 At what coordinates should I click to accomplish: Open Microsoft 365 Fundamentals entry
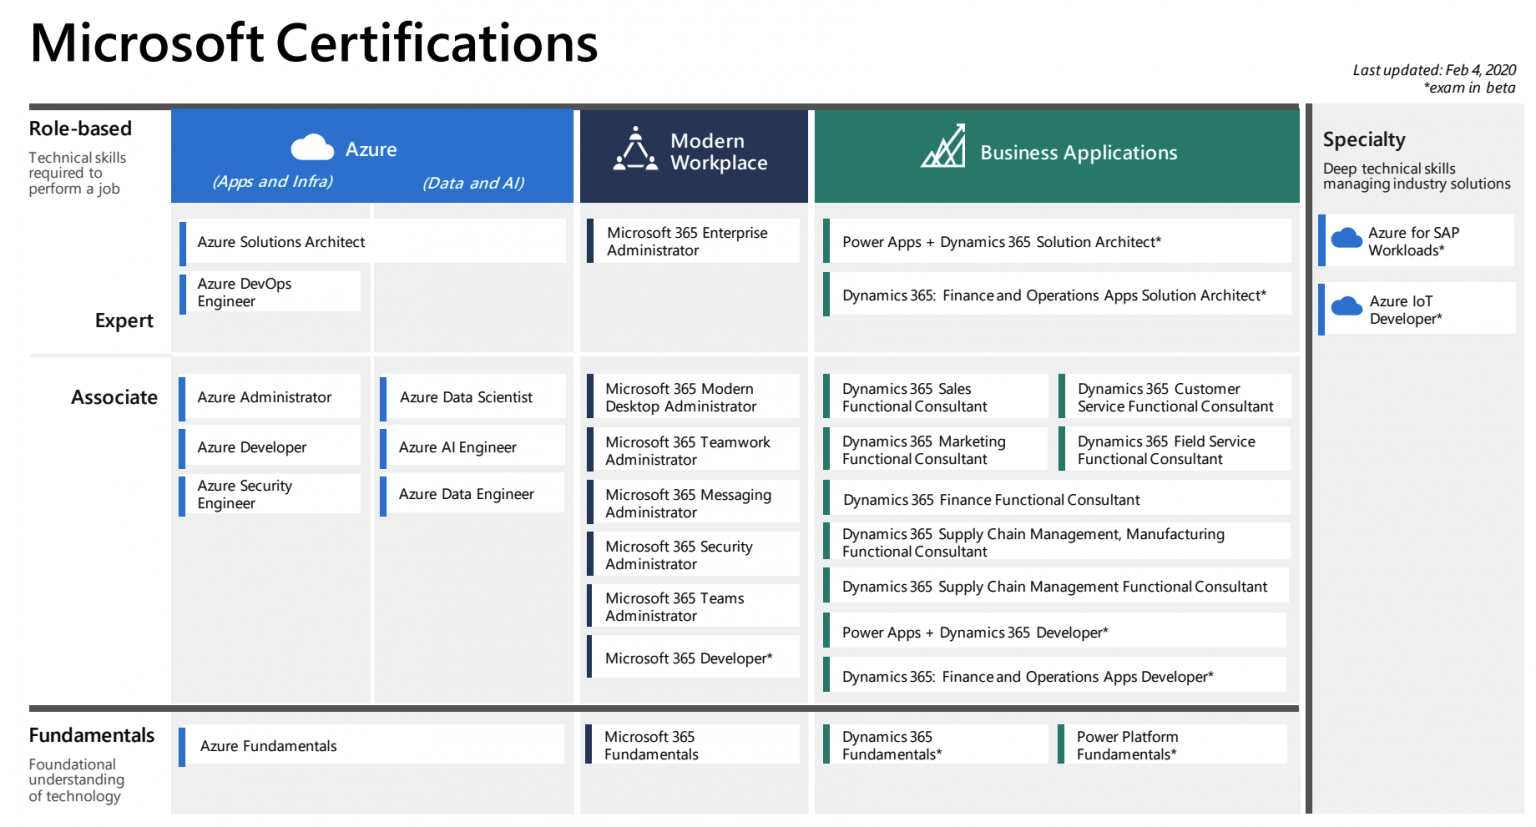click(x=694, y=745)
